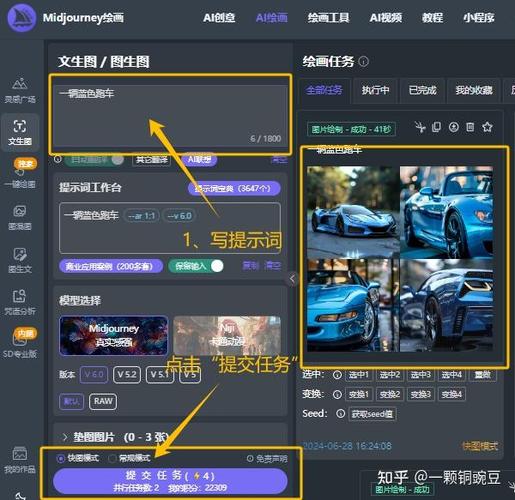Click info icon left of translate toggle
515x500 pixels.
coord(58,159)
